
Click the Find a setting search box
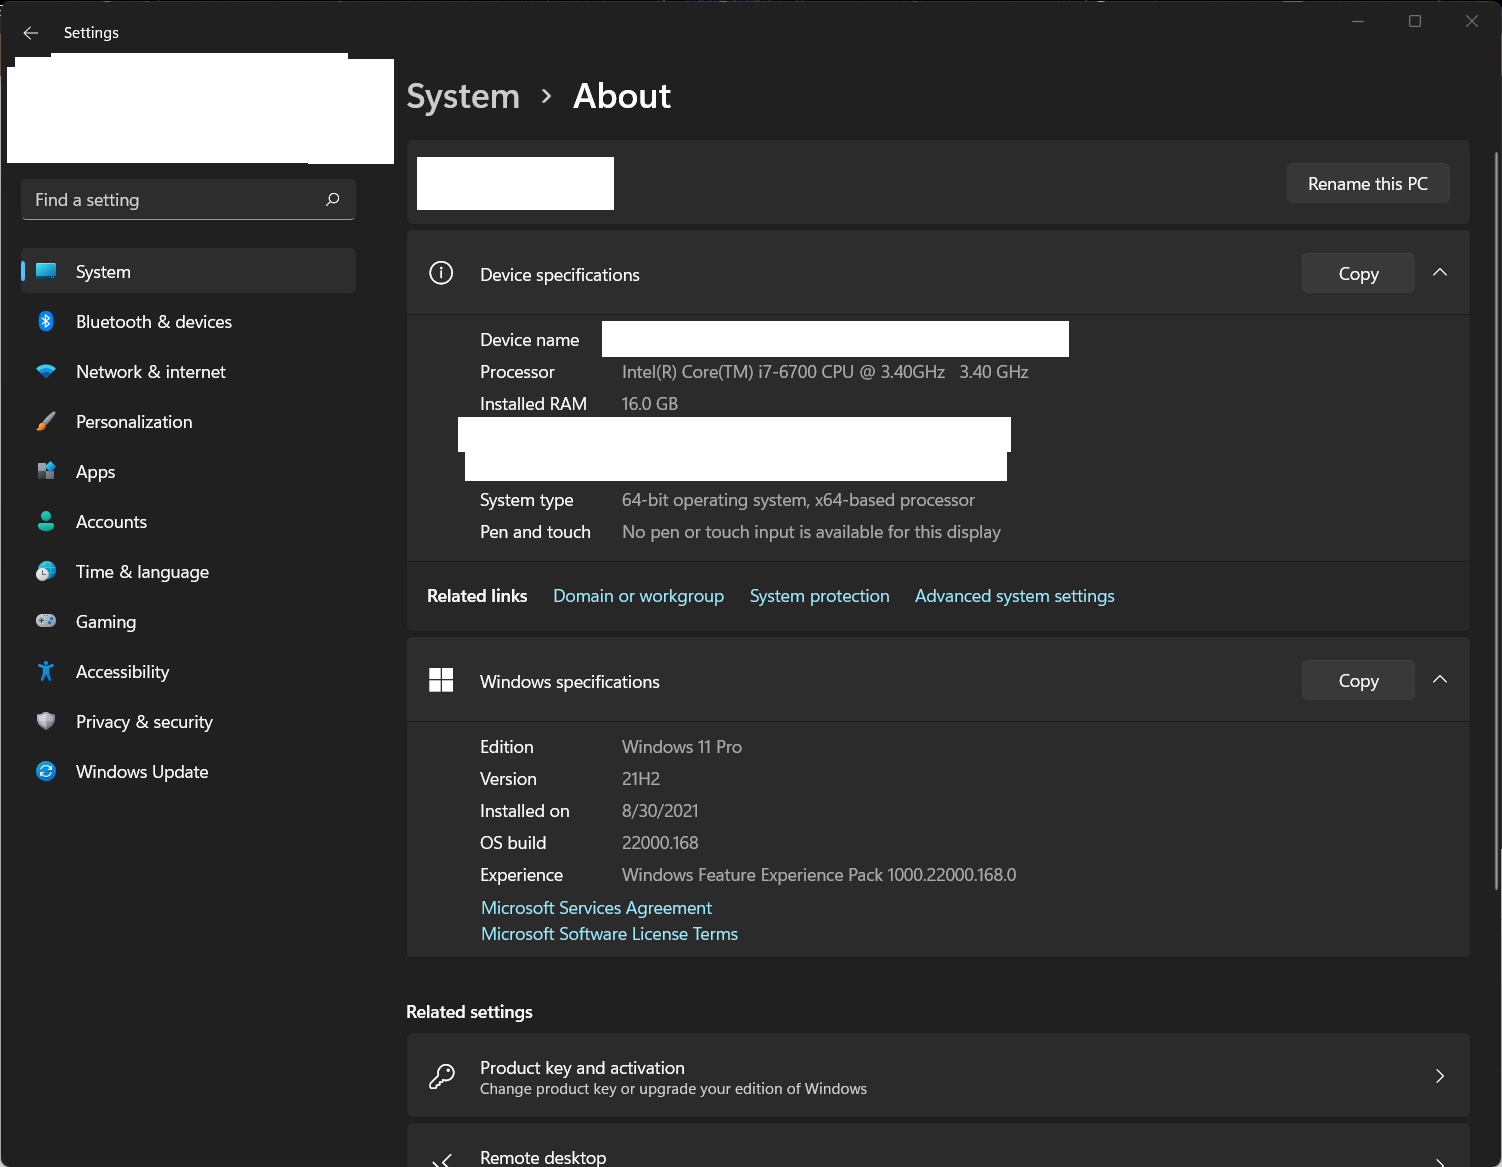tap(188, 200)
